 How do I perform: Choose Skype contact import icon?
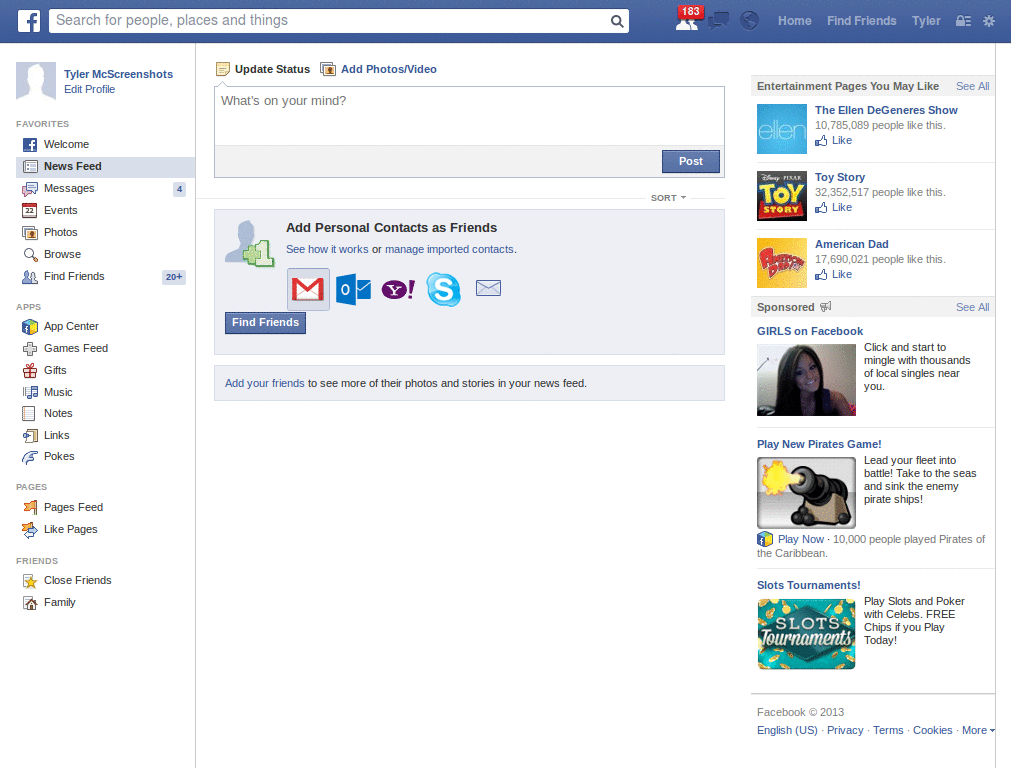click(x=443, y=289)
